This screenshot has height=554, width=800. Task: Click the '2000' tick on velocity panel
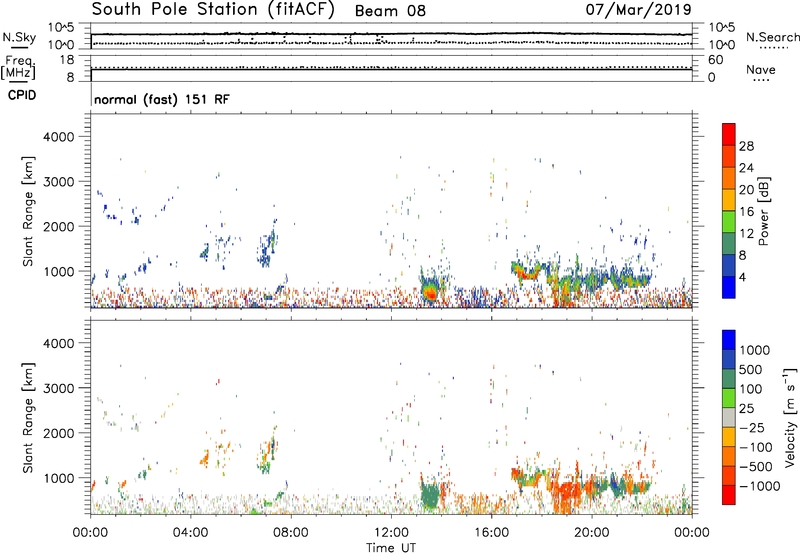pos(59,433)
